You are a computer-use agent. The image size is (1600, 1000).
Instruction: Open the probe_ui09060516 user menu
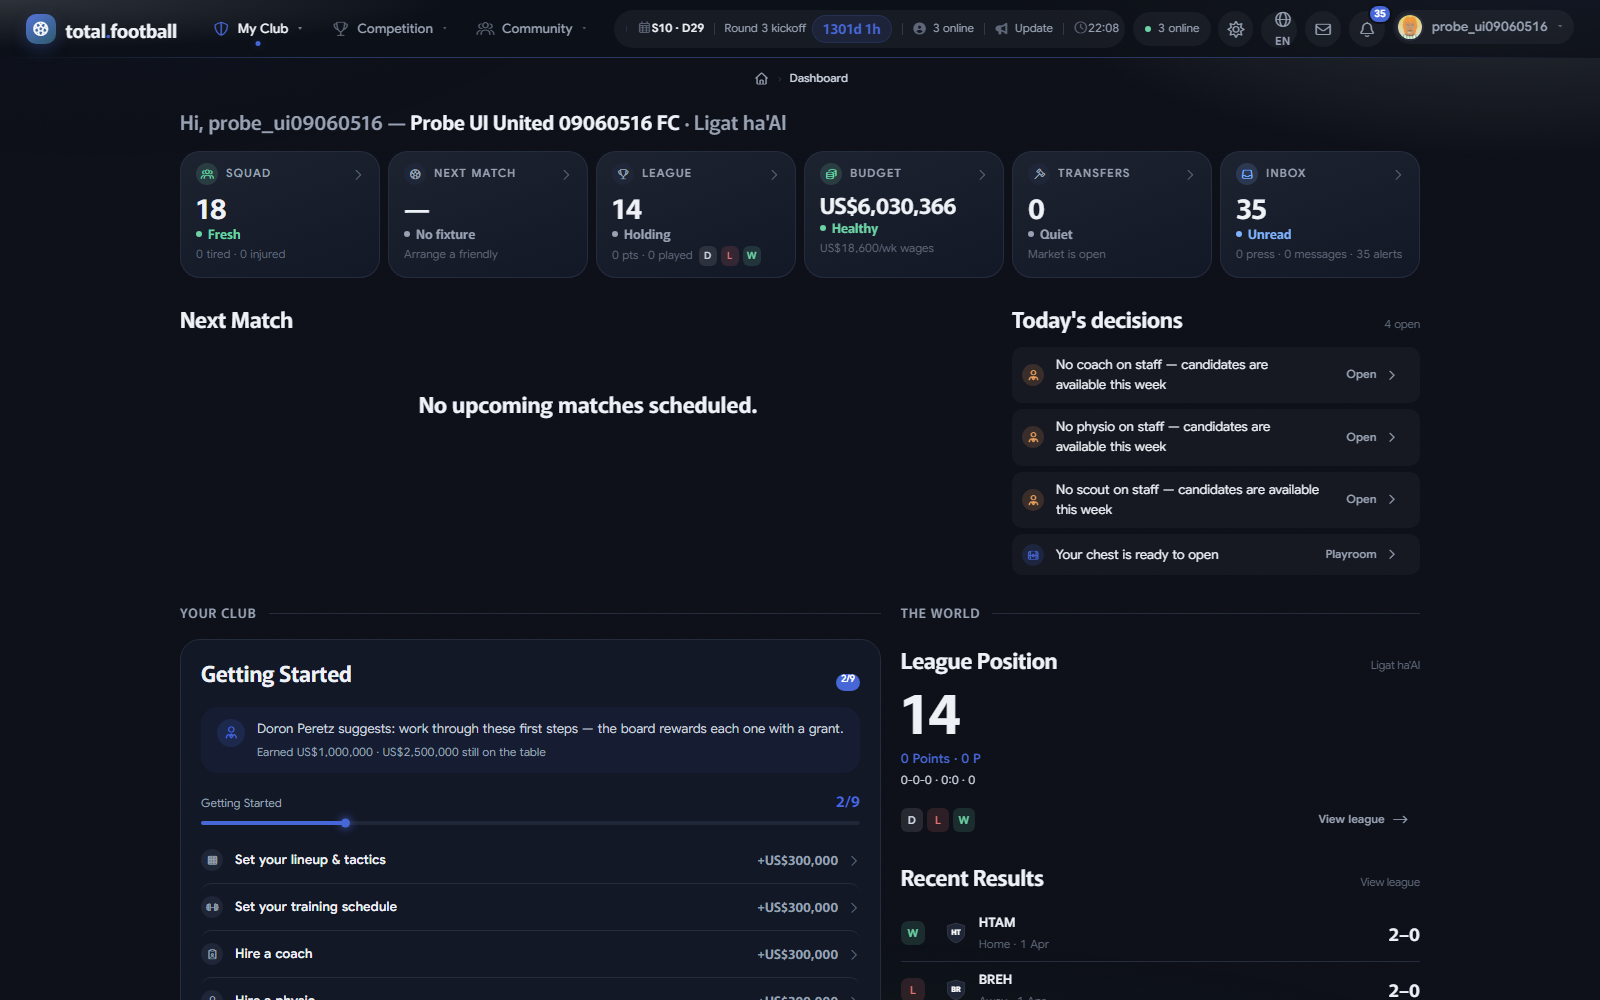click(x=1482, y=27)
